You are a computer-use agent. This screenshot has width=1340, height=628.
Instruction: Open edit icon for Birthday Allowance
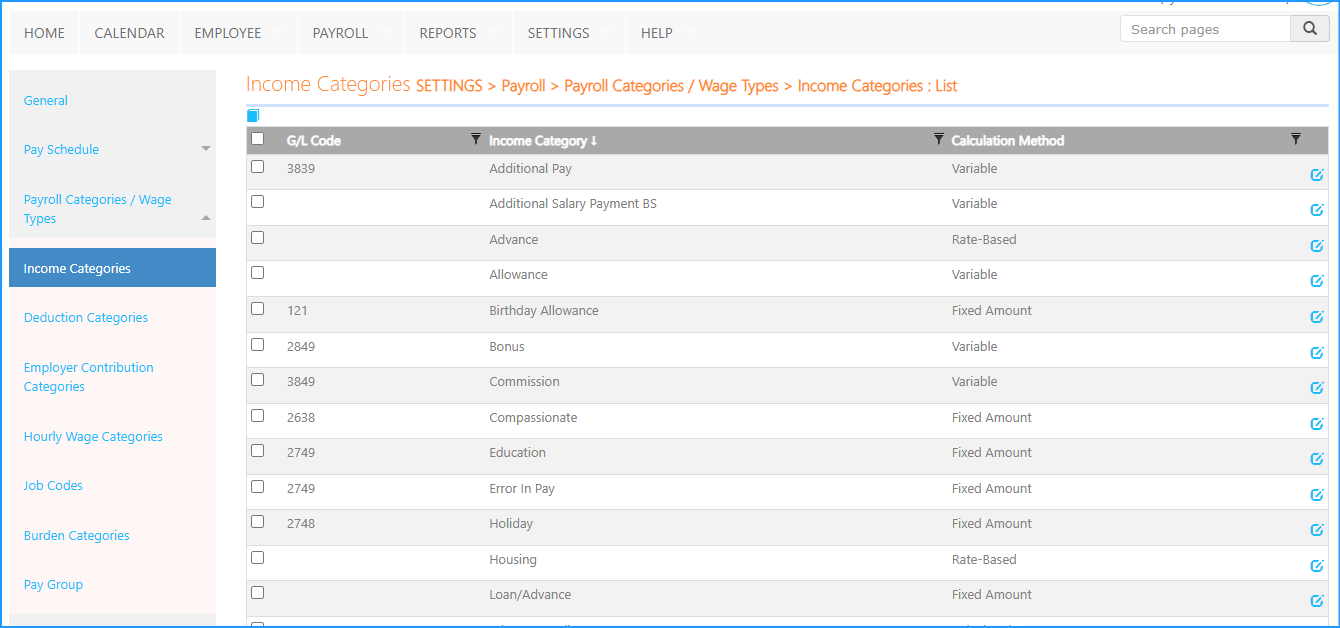[x=1317, y=317]
